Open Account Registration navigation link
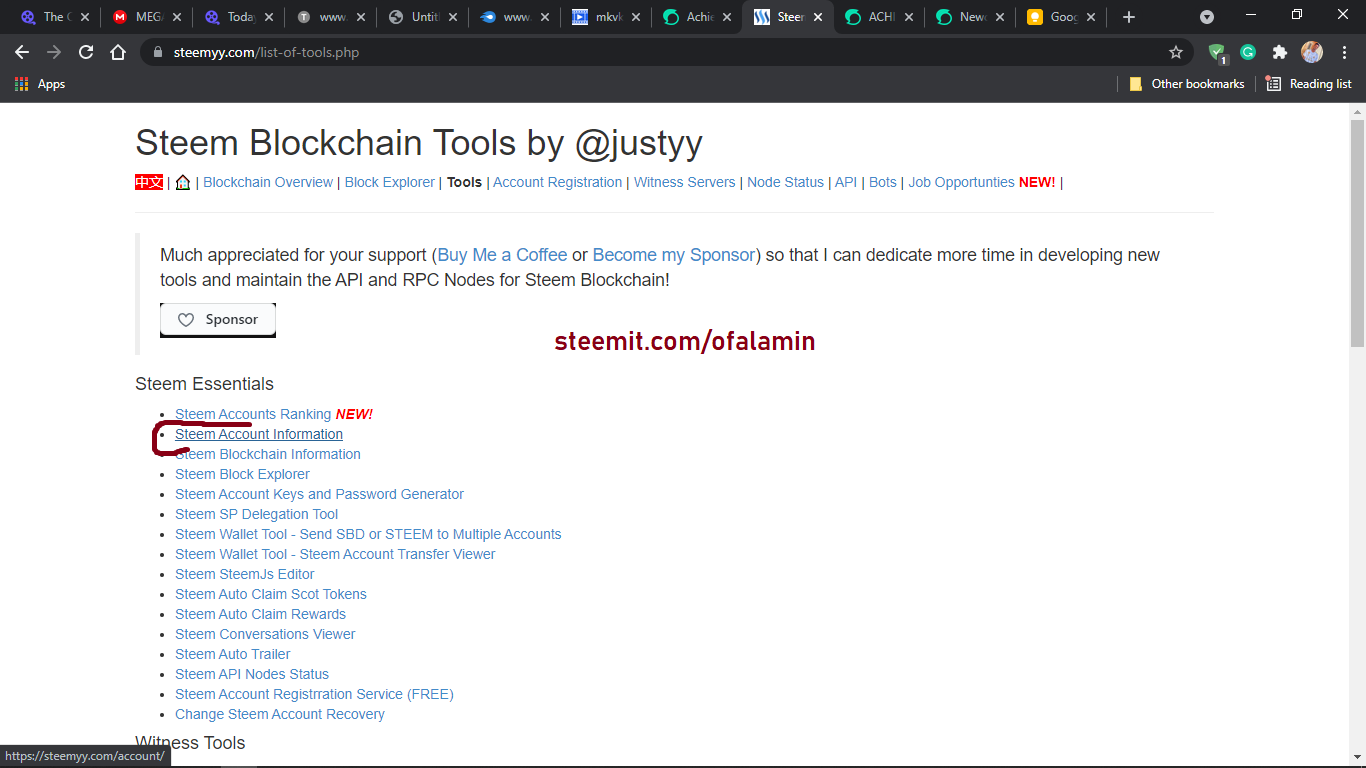This screenshot has height=768, width=1366. click(x=557, y=182)
